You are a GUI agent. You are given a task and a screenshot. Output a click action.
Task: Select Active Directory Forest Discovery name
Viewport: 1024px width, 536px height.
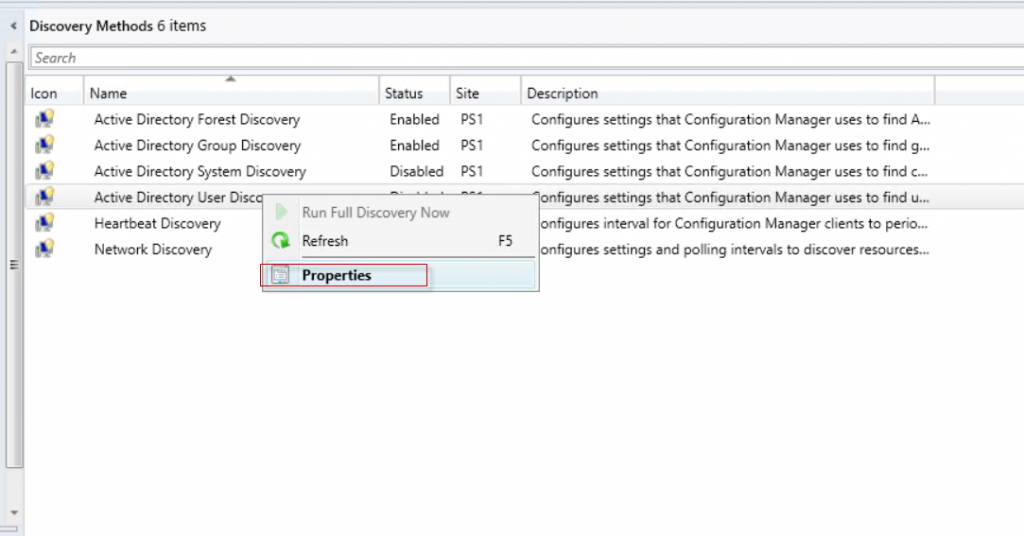[197, 119]
